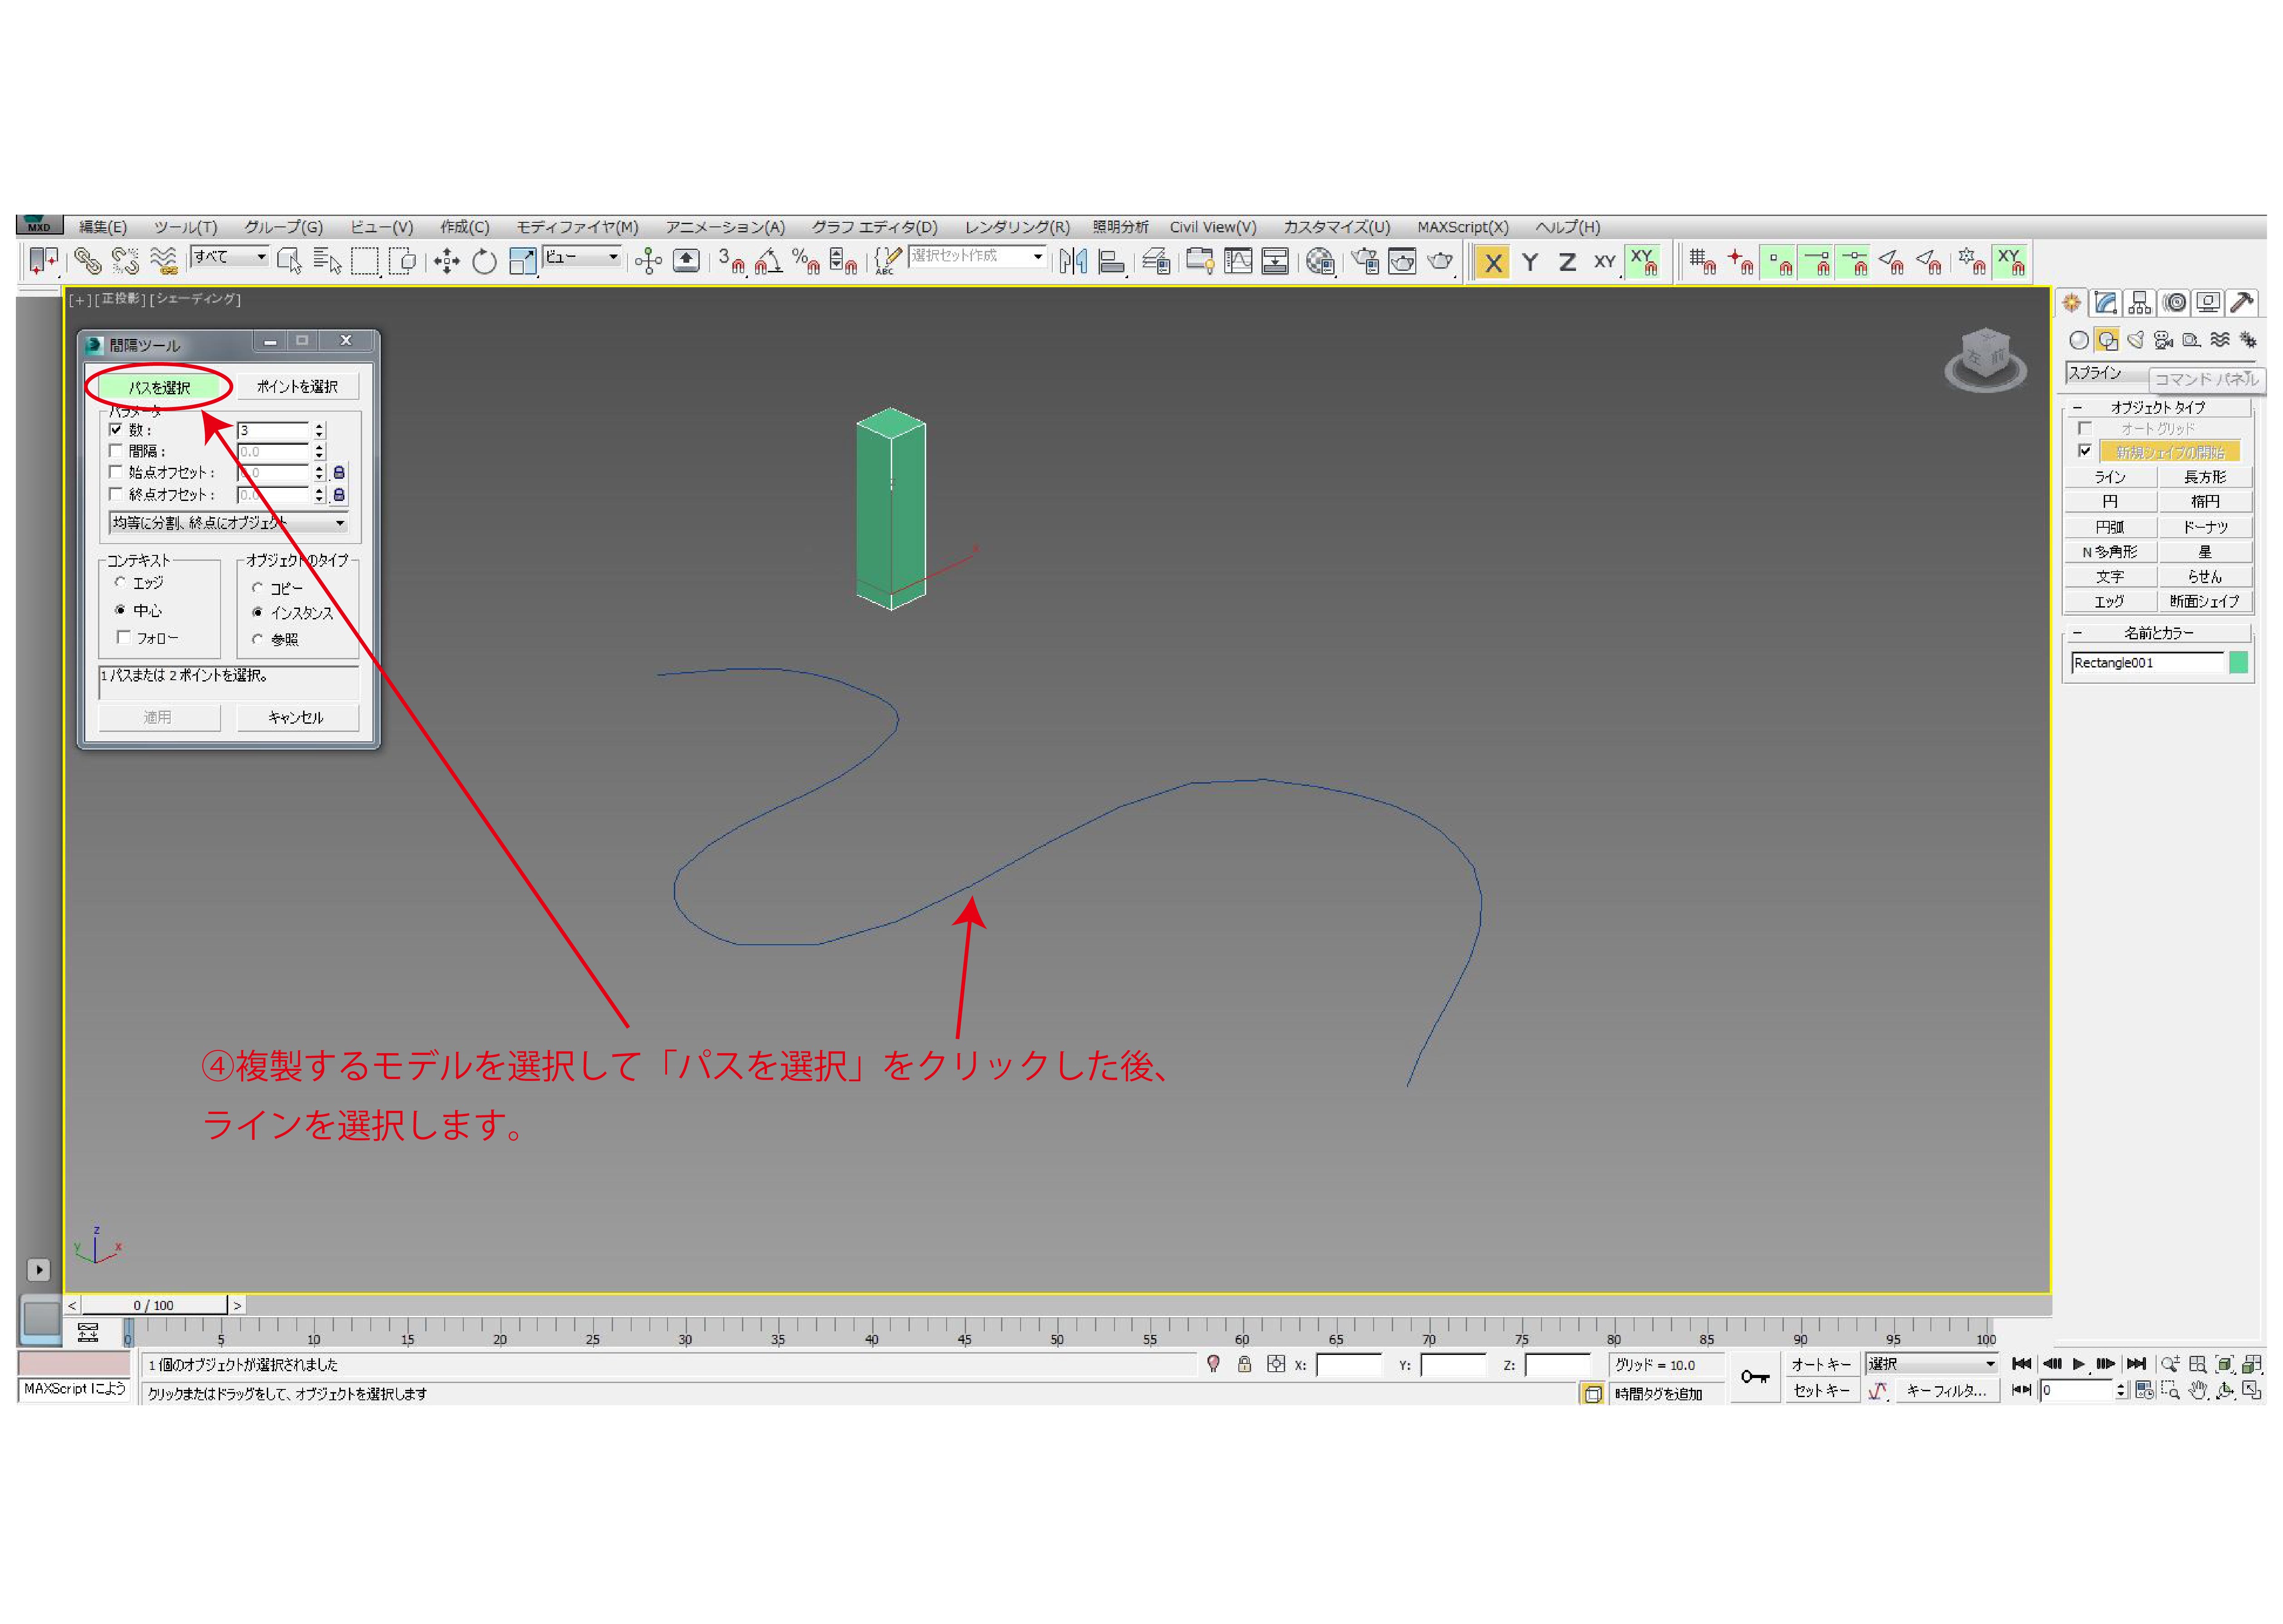Enable the 間隔 checkbox in Spacing Tool
Viewport: 2283px width, 1624px height.
(116, 451)
